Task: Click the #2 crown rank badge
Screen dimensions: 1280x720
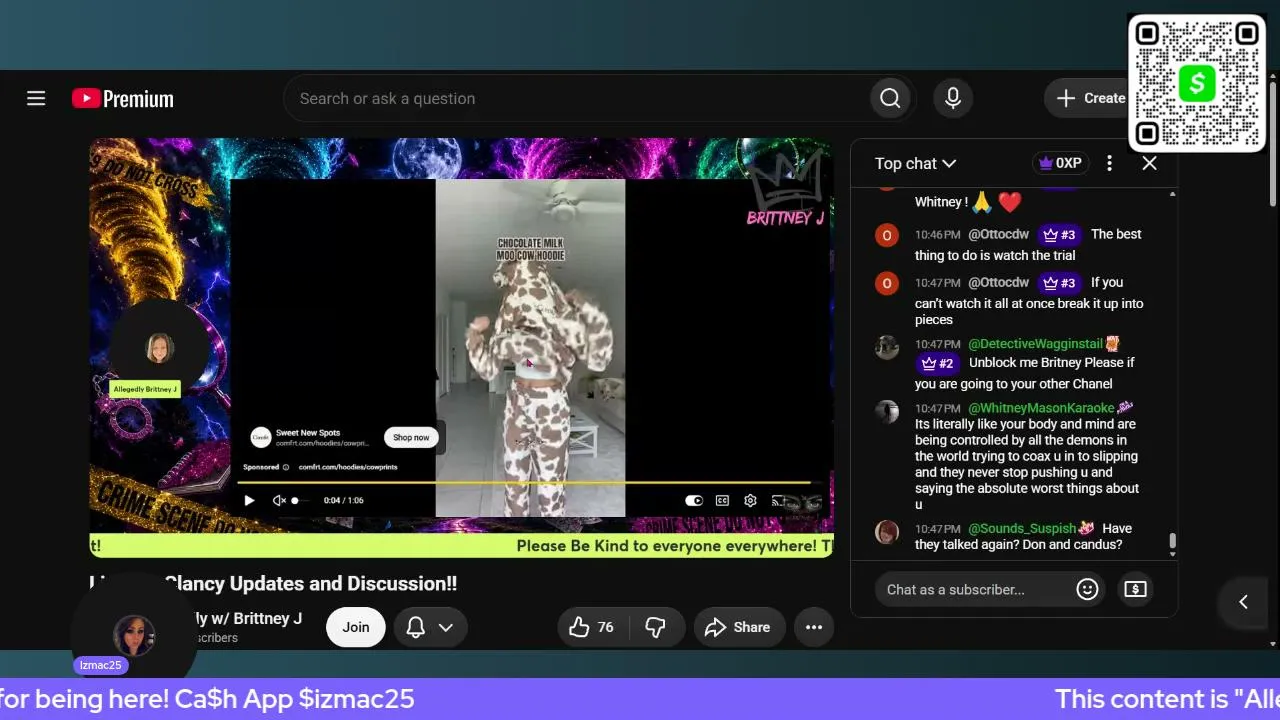Action: (x=938, y=363)
